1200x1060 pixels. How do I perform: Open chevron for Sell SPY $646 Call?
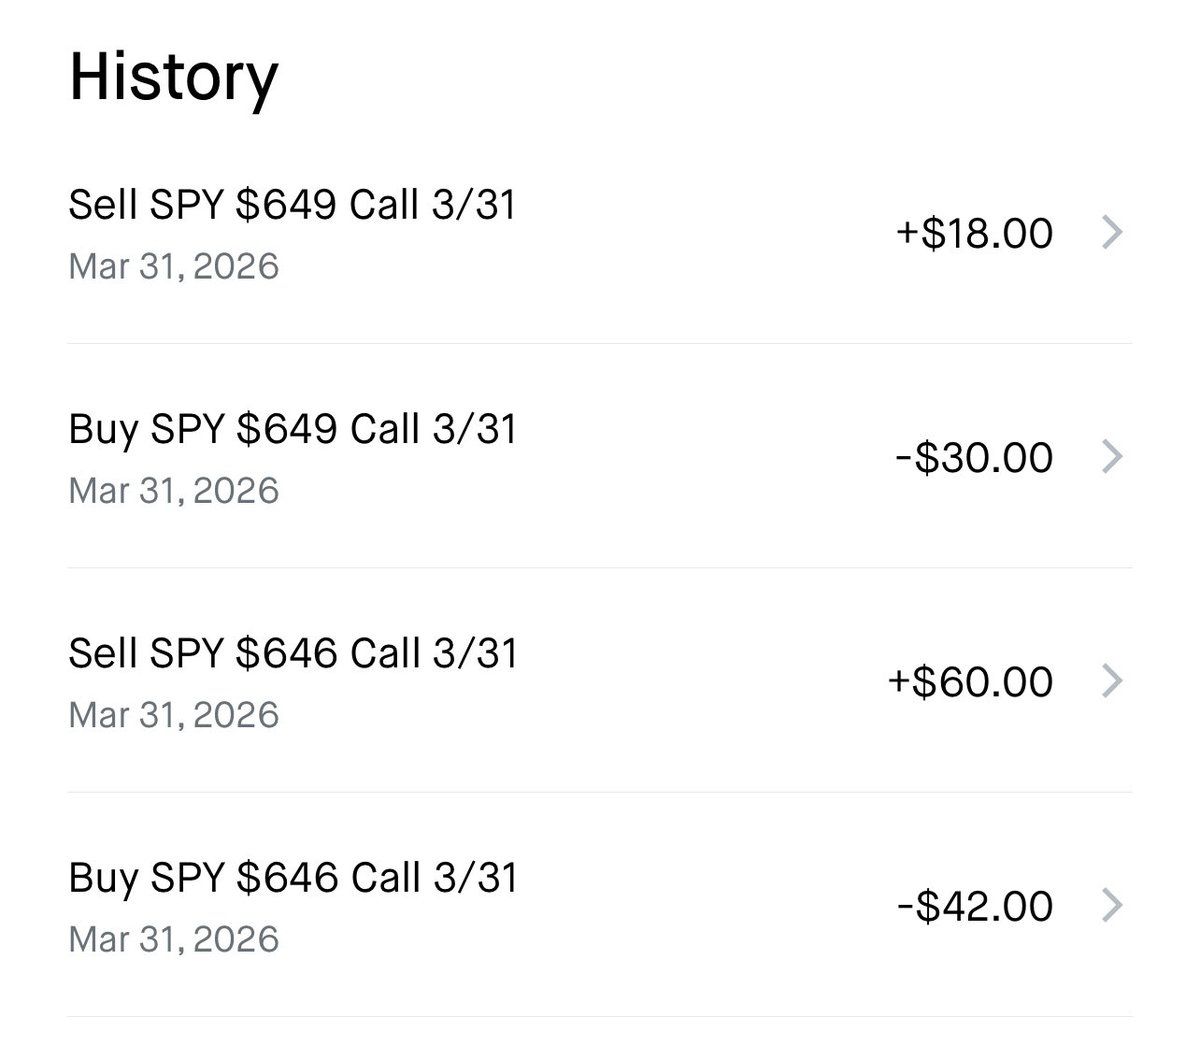tap(1111, 681)
